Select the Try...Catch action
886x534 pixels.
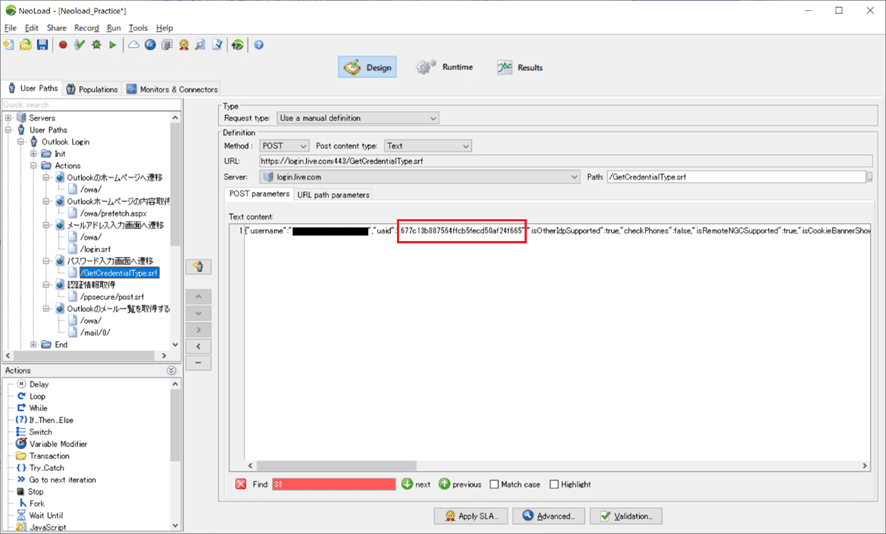(x=47, y=468)
